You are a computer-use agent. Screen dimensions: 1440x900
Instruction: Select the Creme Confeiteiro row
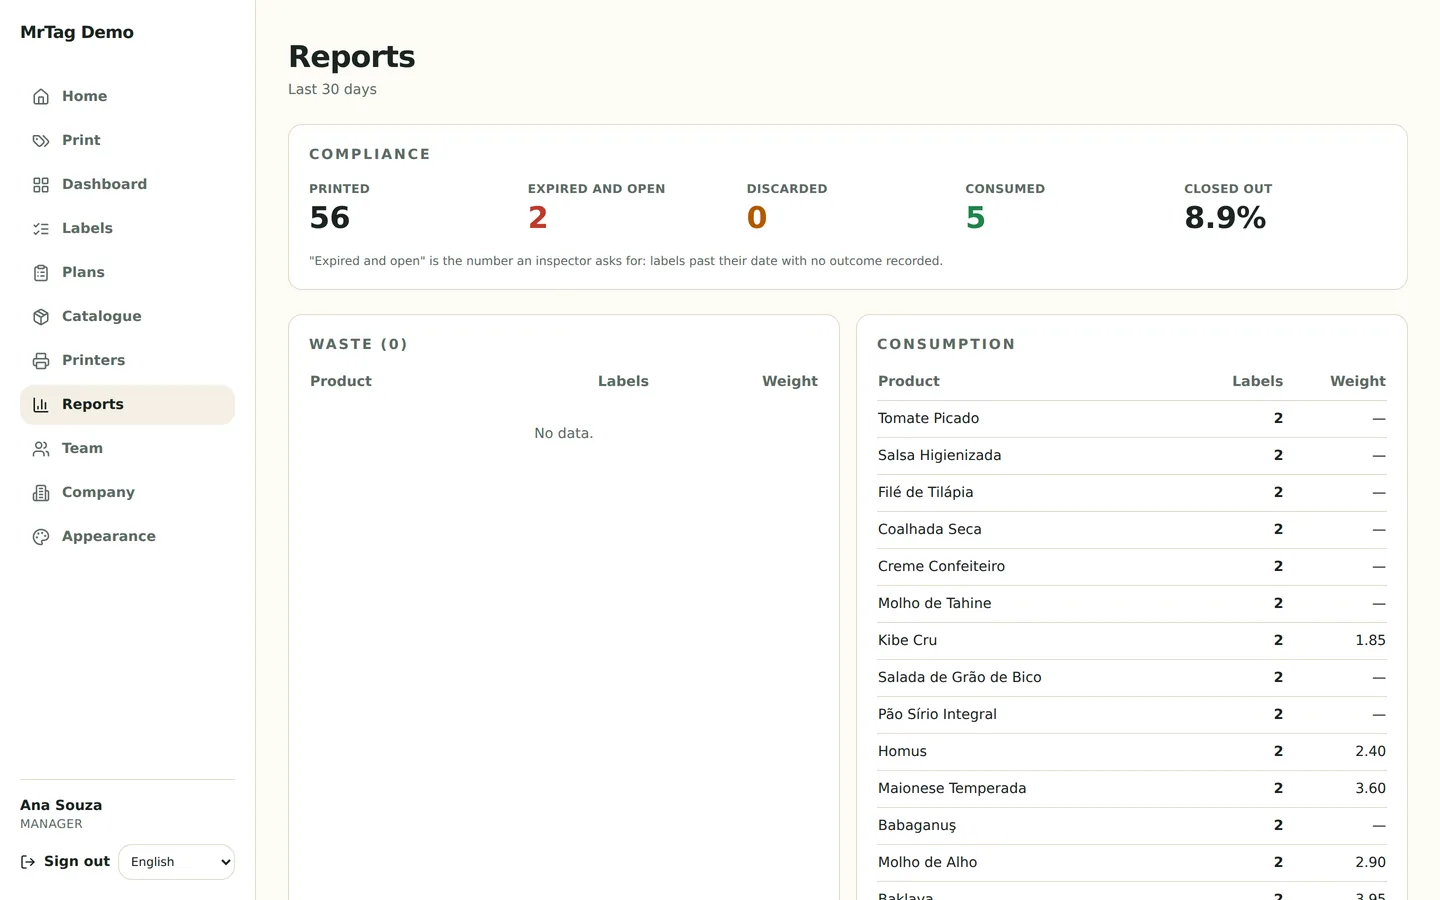1132,566
